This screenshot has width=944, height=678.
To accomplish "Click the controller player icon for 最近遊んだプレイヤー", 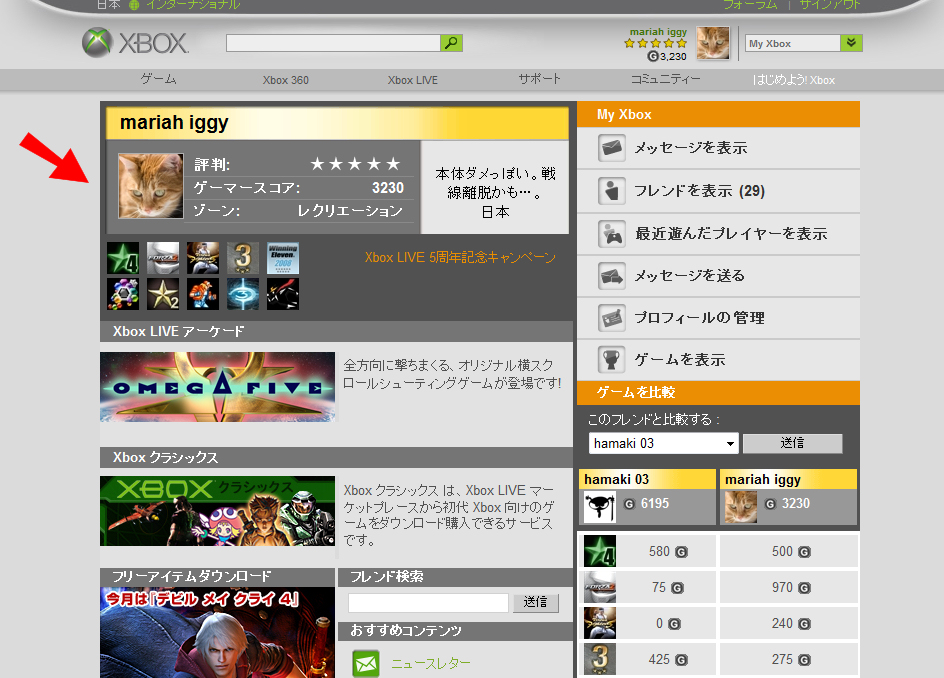I will [x=612, y=234].
